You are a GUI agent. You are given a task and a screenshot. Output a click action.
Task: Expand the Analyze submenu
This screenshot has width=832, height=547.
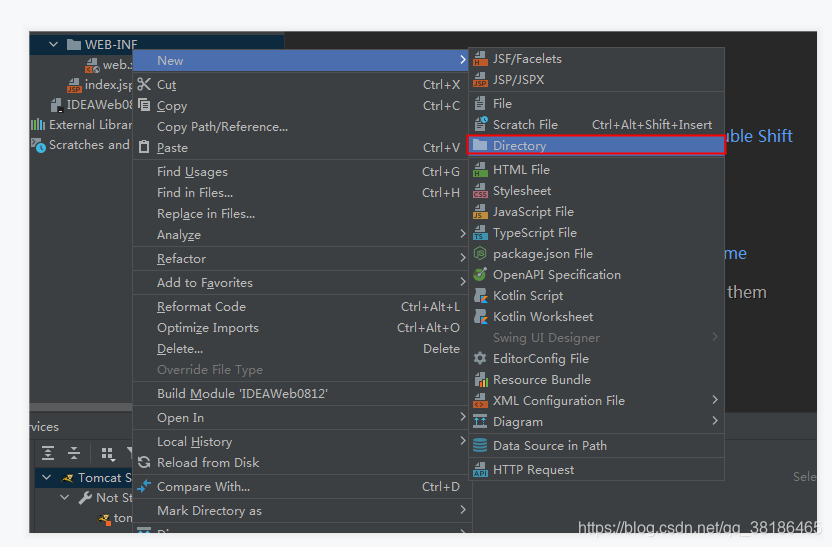462,234
